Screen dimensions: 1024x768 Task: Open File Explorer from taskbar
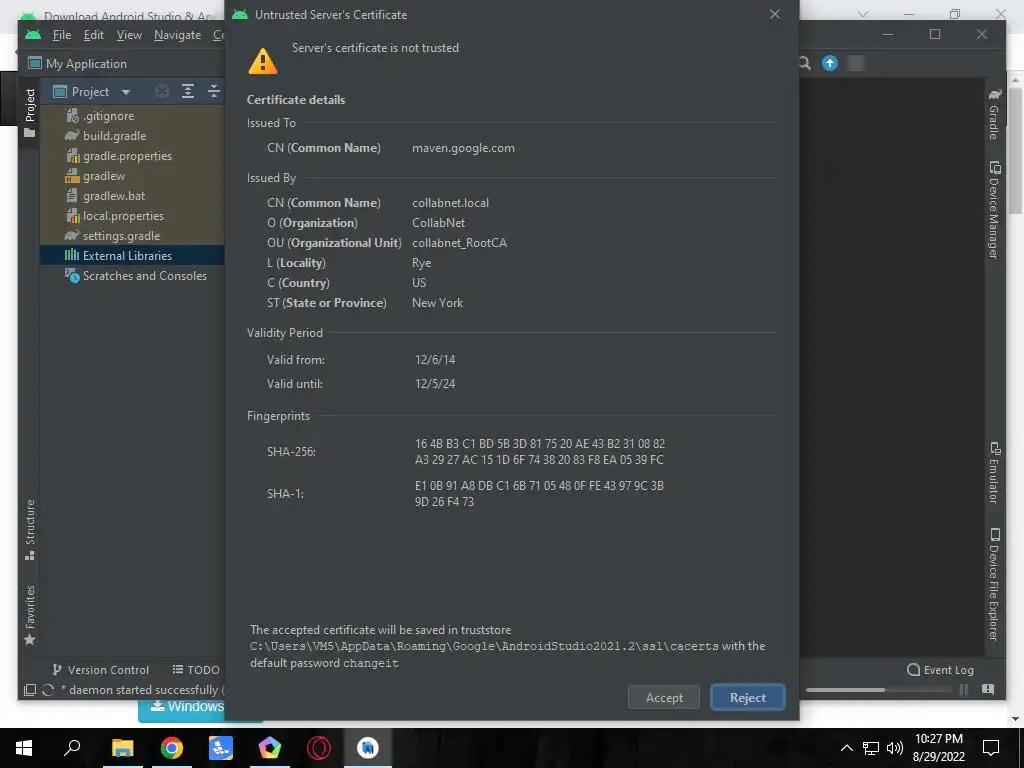click(122, 748)
